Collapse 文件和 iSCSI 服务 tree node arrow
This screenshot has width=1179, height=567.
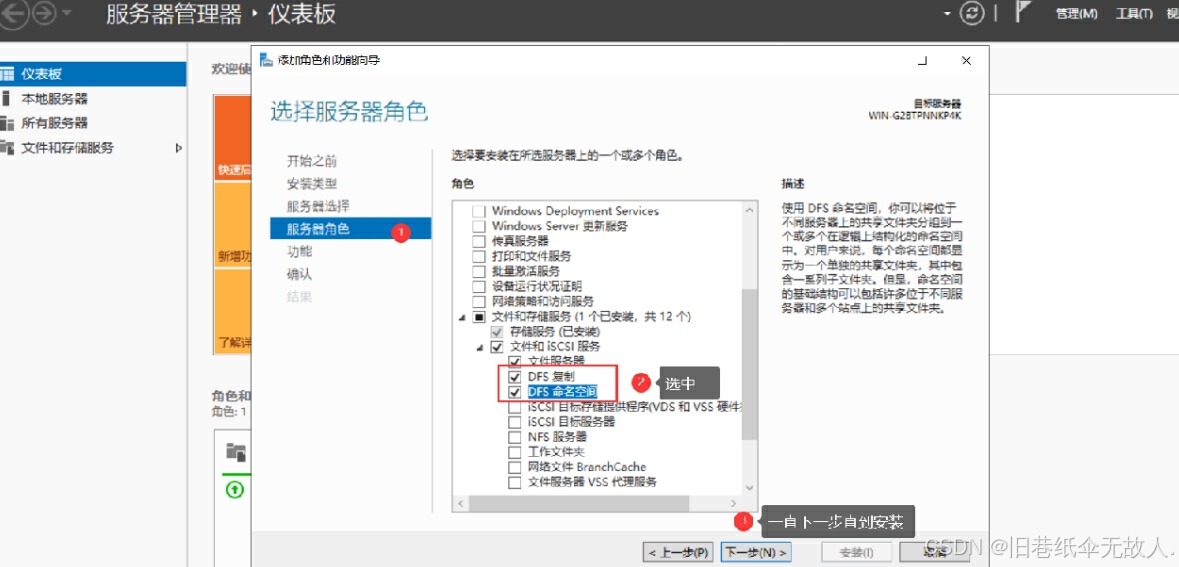point(480,347)
